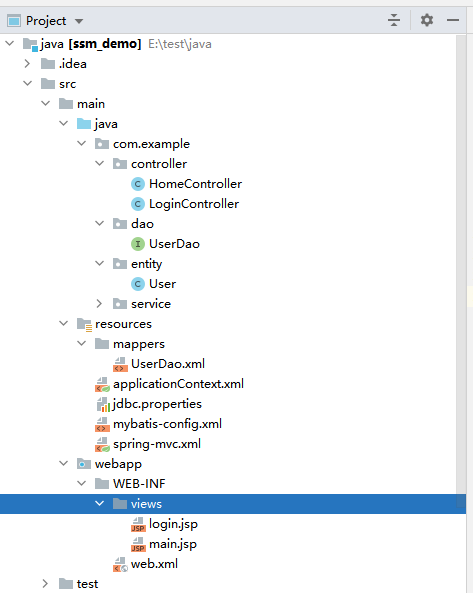Collapse the resources folder
This screenshot has width=473, height=593.
click(64, 323)
